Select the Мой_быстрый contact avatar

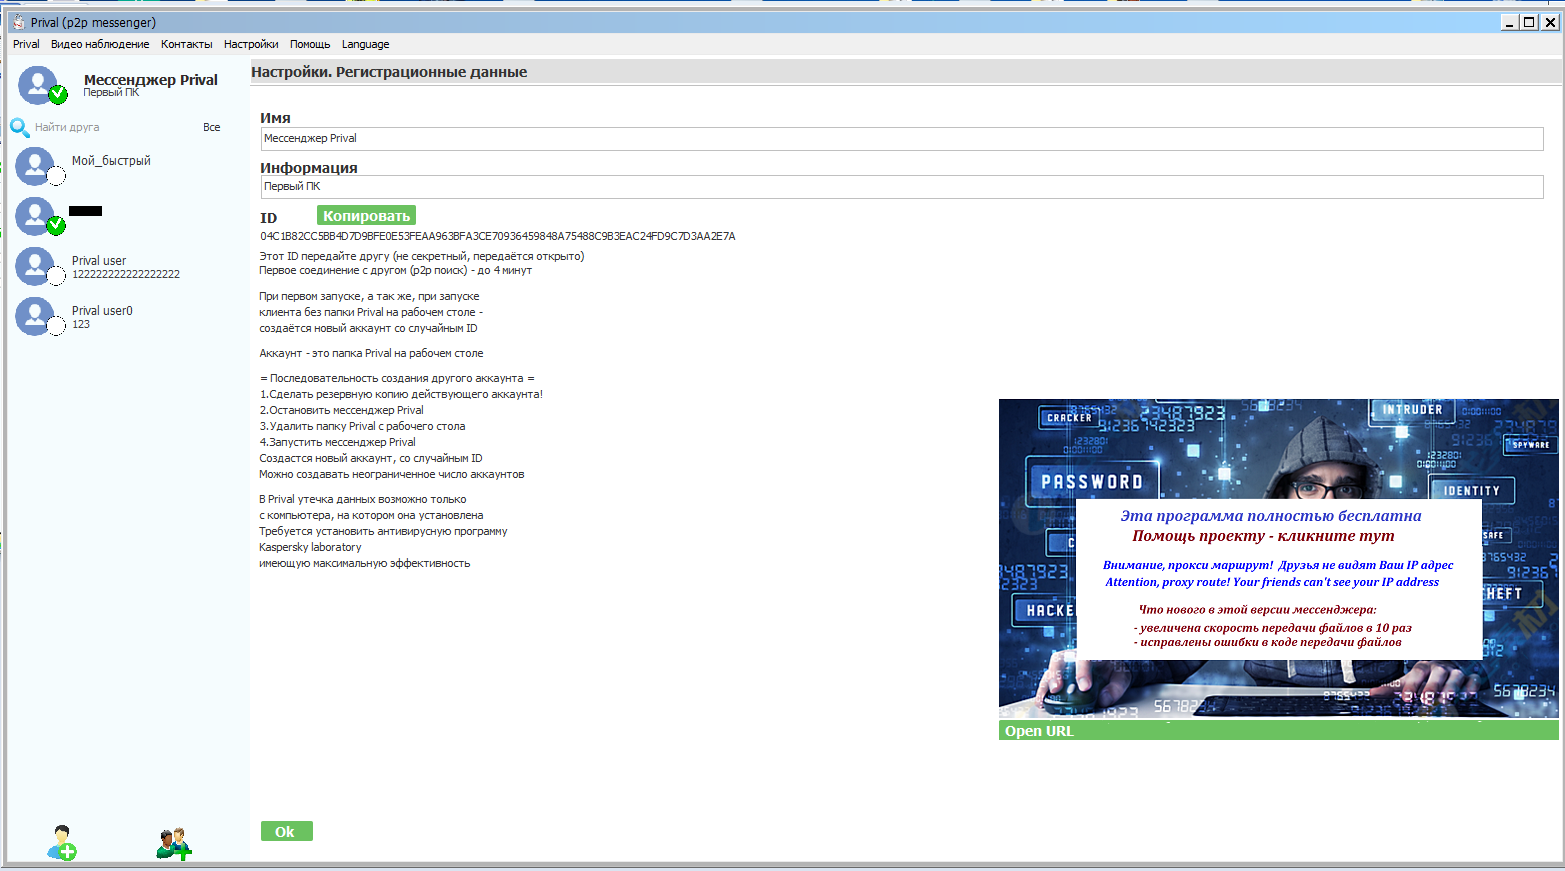tap(36, 166)
